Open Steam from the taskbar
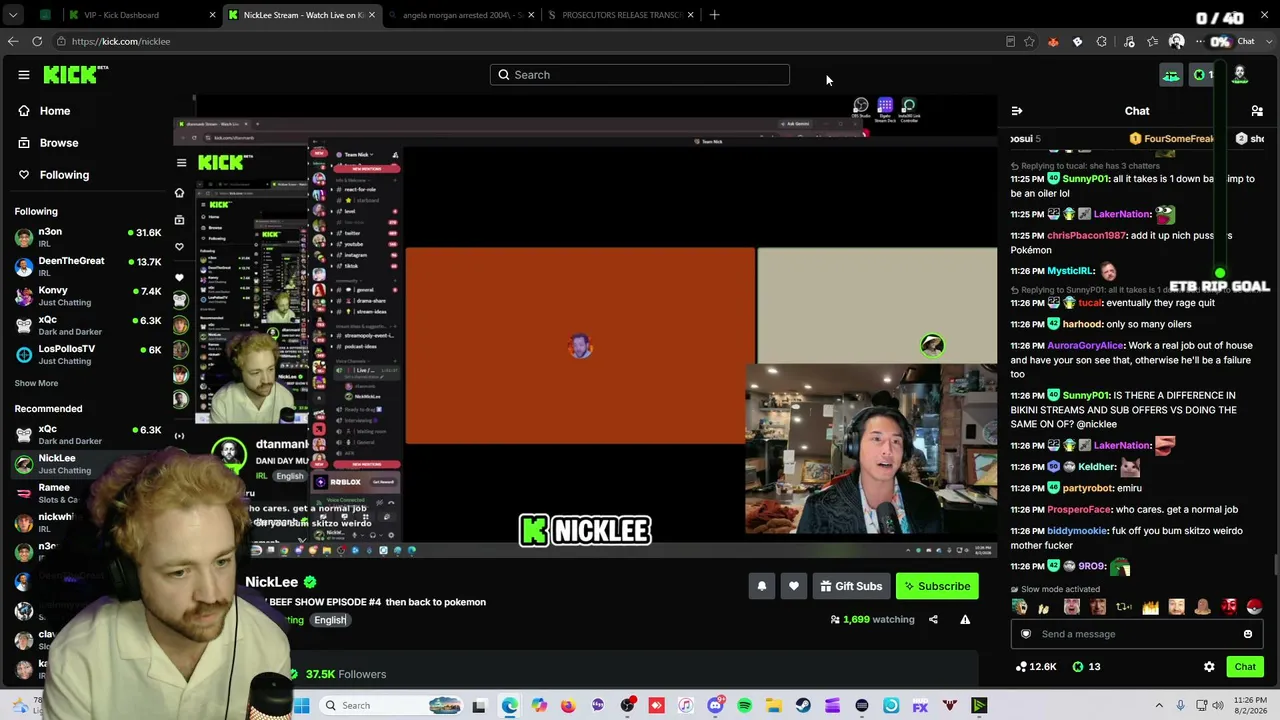Image resolution: width=1280 pixels, height=720 pixels. coord(803,706)
